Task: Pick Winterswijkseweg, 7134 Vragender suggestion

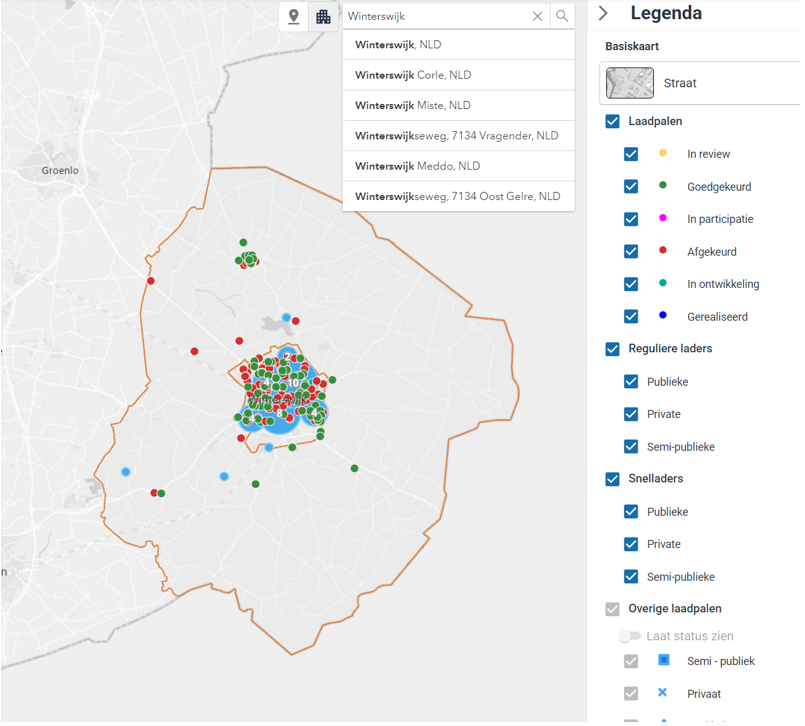Action: pos(458,136)
